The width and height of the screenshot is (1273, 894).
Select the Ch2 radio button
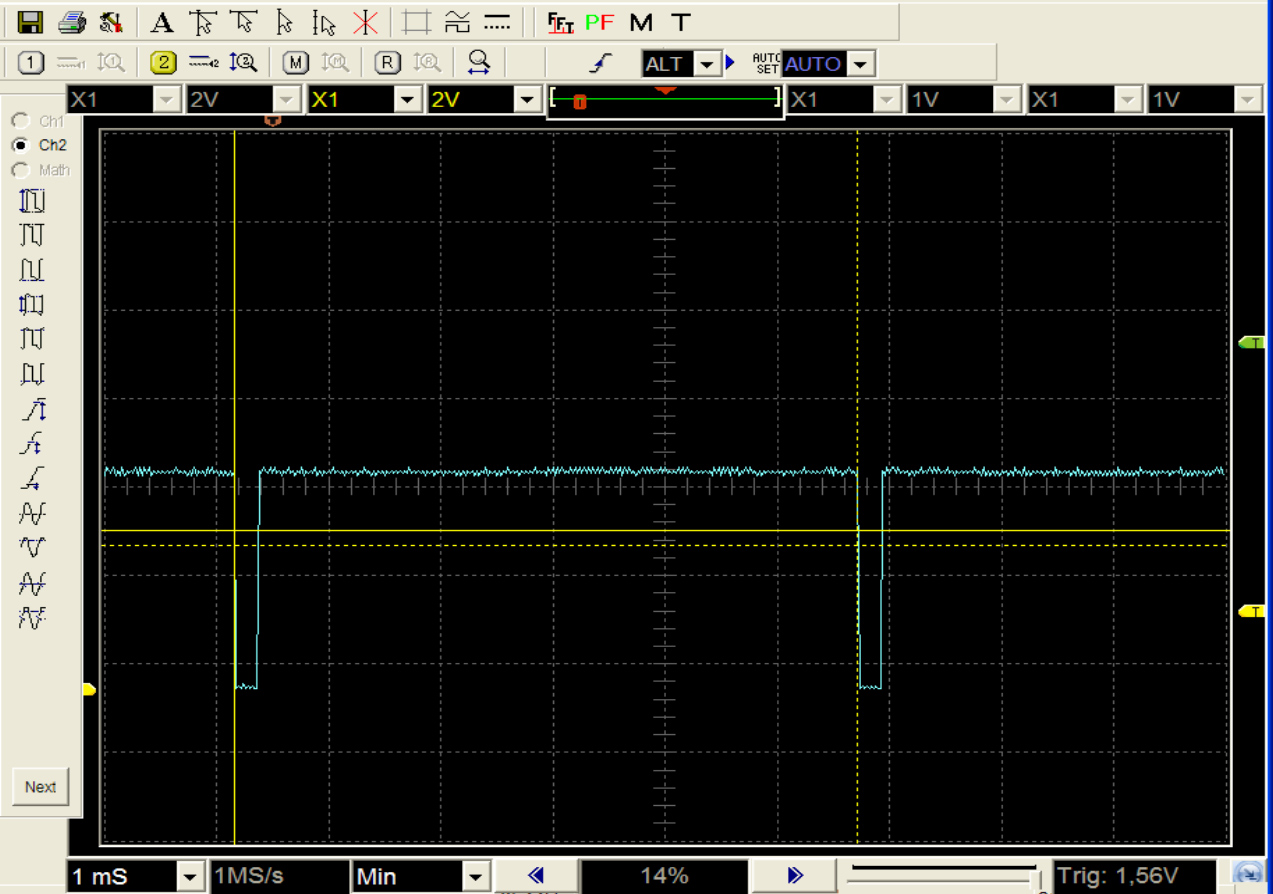pos(20,145)
